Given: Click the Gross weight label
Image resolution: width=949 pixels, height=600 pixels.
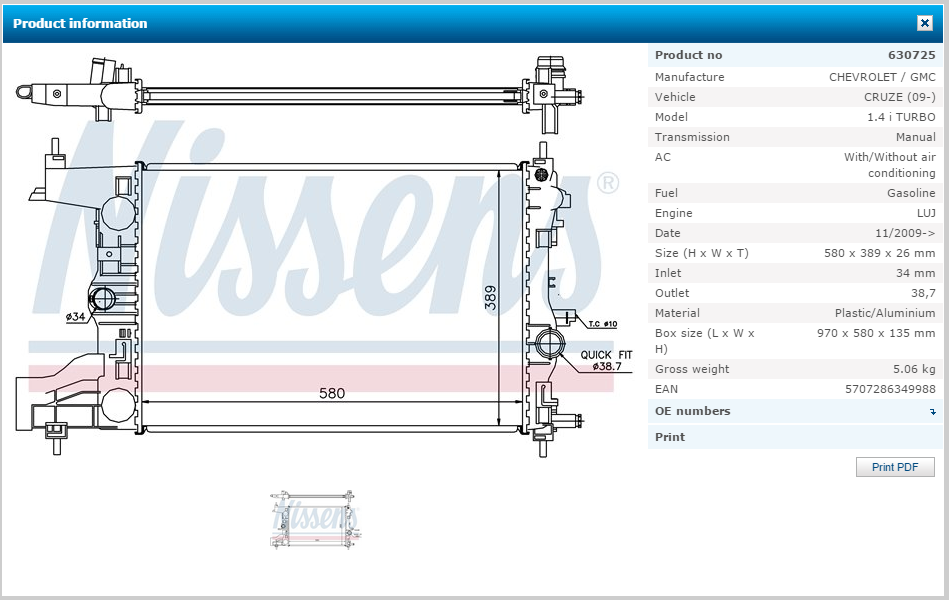Looking at the screenshot, I should (692, 369).
